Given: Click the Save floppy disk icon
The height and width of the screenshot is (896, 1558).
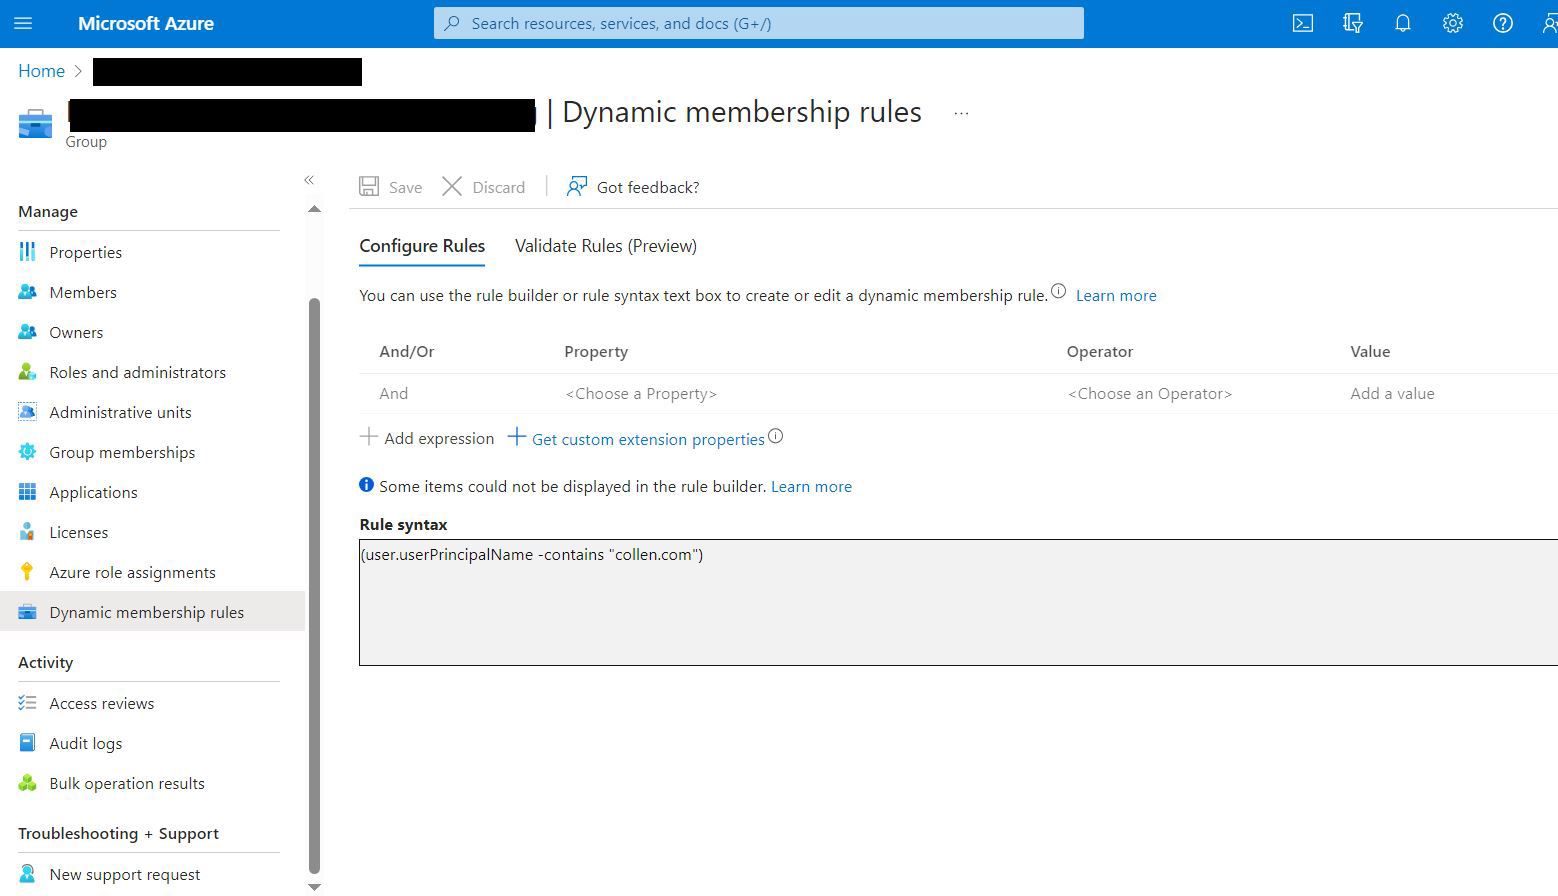Looking at the screenshot, I should click(369, 187).
